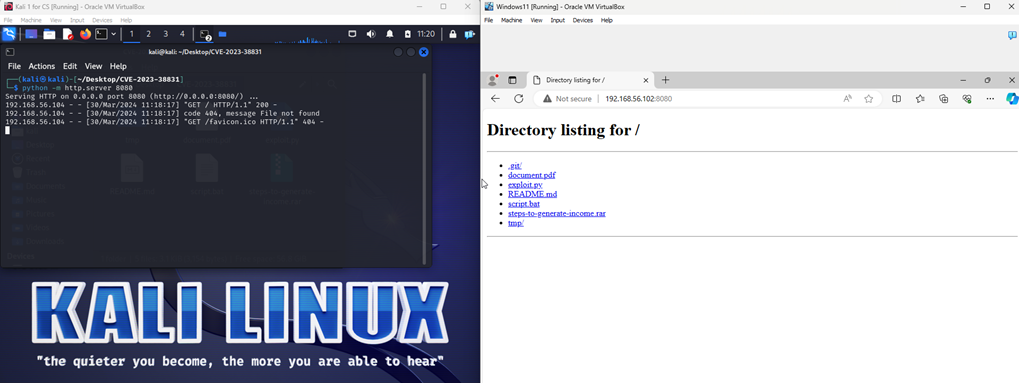This screenshot has height=383, width=1019.
Task: Open a new tab with plus button
Action: tap(665, 80)
